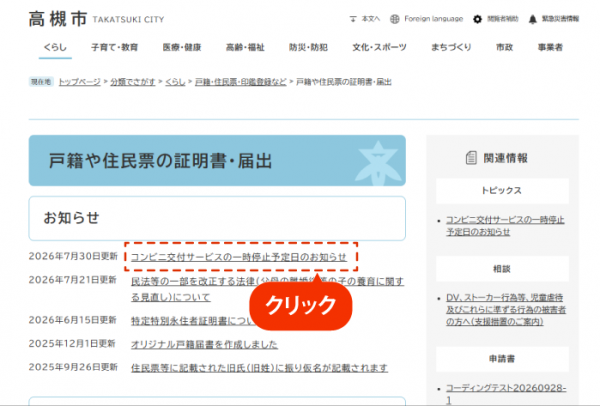Viewport: 600px width, 406px height.
Task: Click the 本文へ skip arrow icon
Action: click(353, 19)
